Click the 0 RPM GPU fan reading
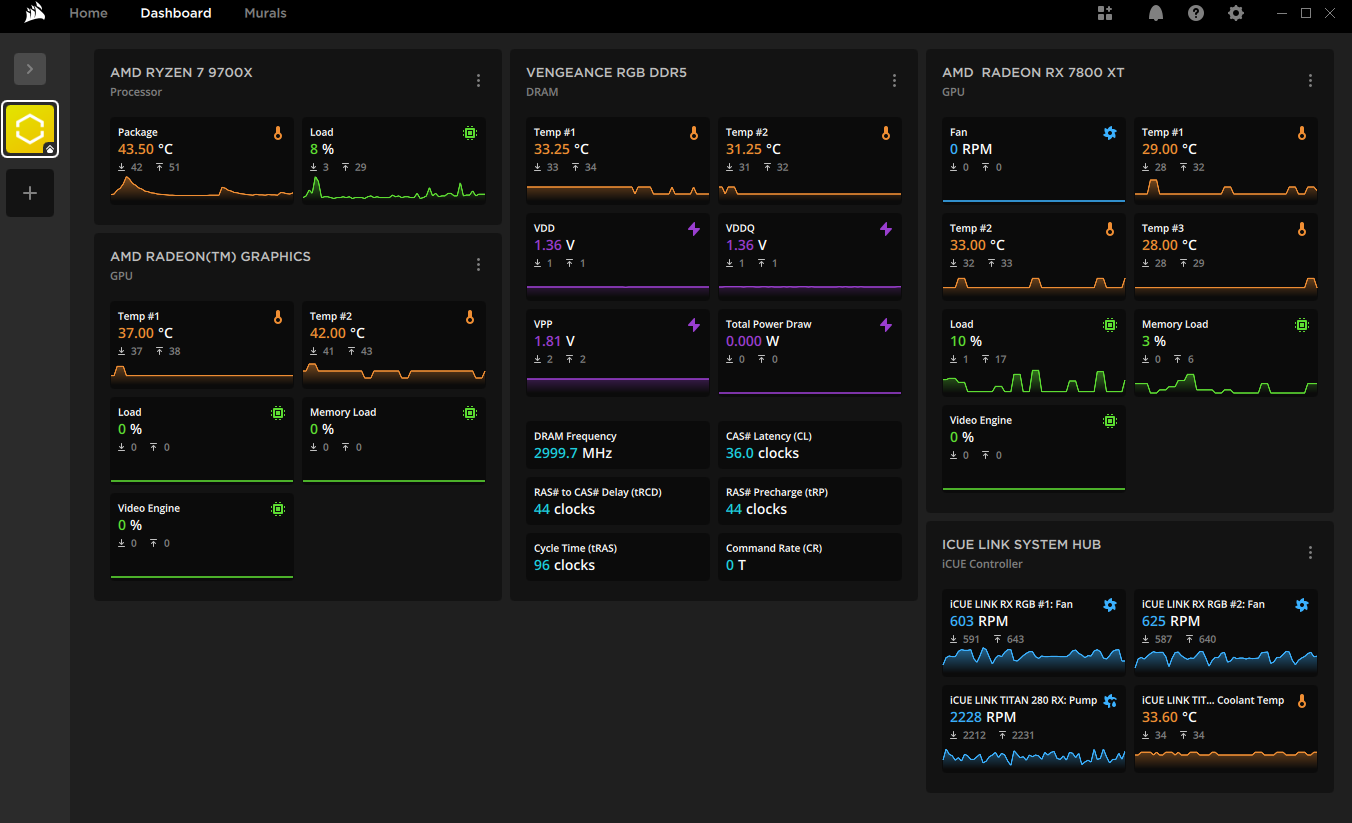This screenshot has height=823, width=1352. pos(971,149)
